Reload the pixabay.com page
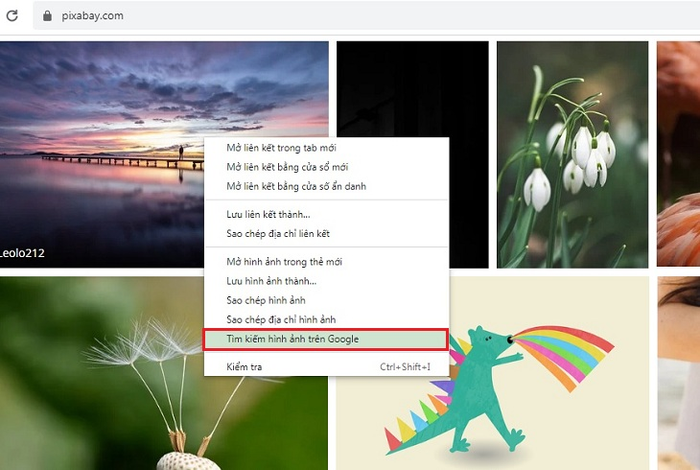The height and width of the screenshot is (470, 700). [12, 16]
